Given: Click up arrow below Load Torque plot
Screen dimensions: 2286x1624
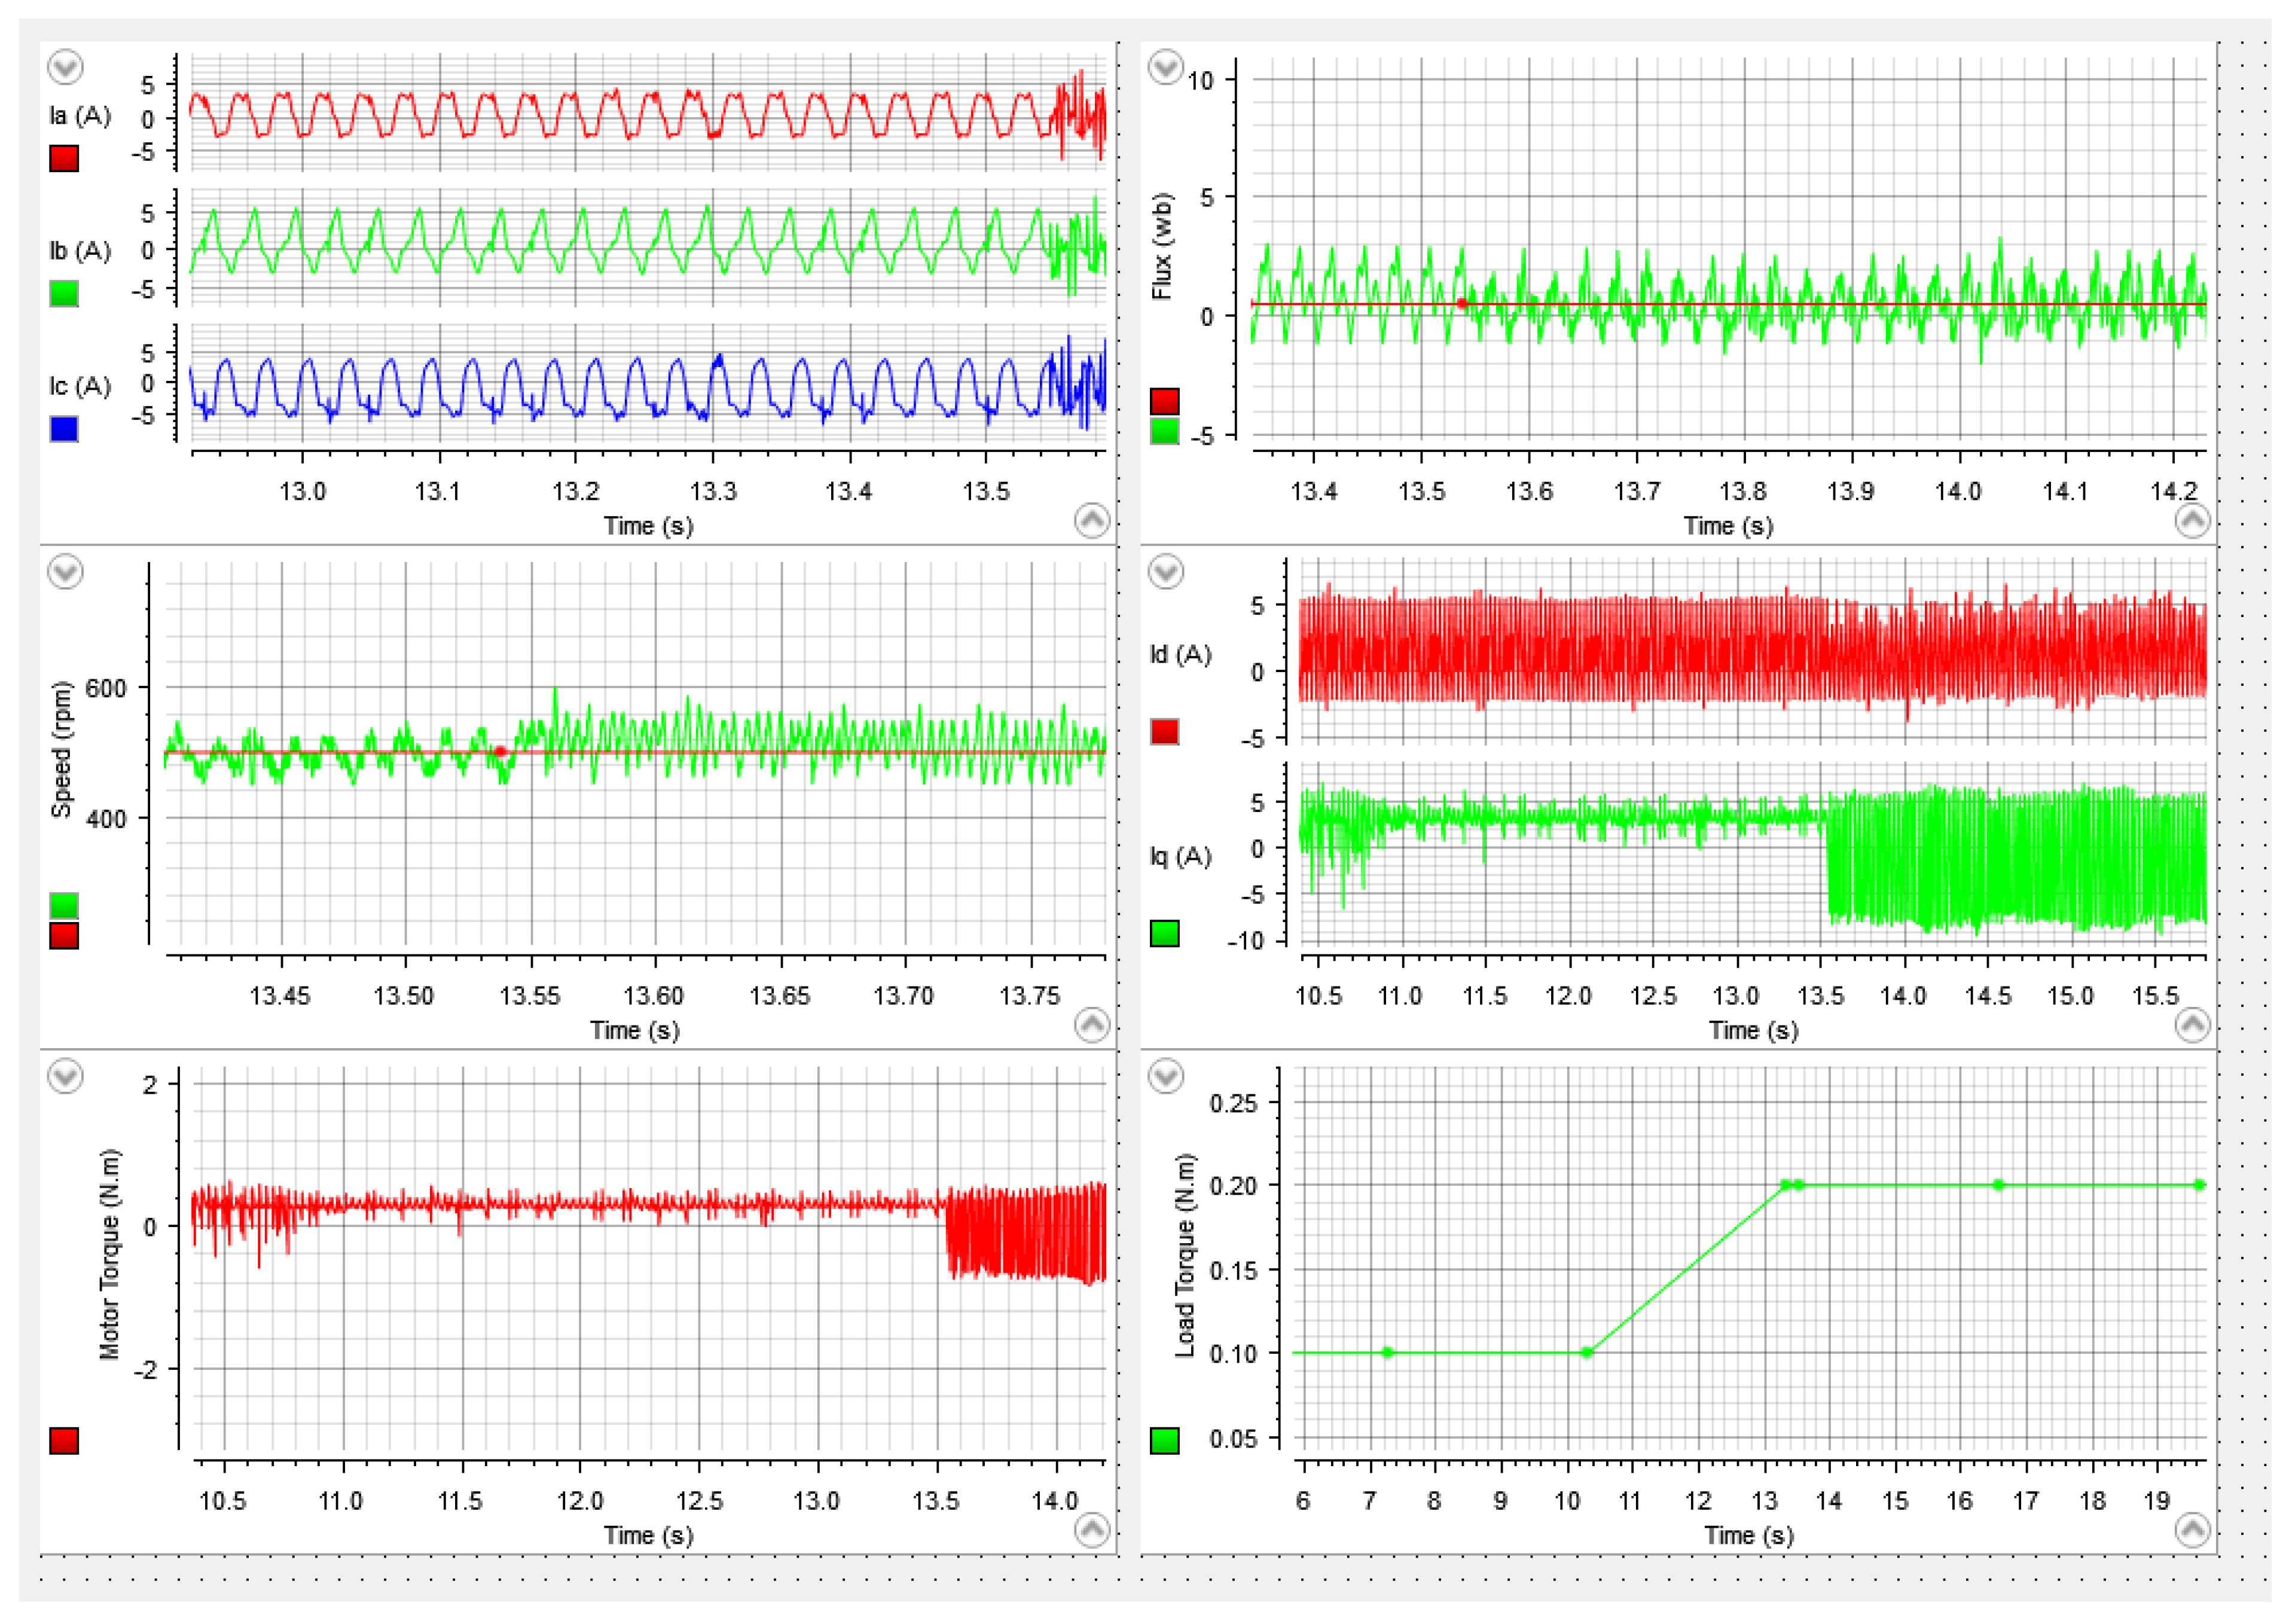Looking at the screenshot, I should pos(2192,1529).
